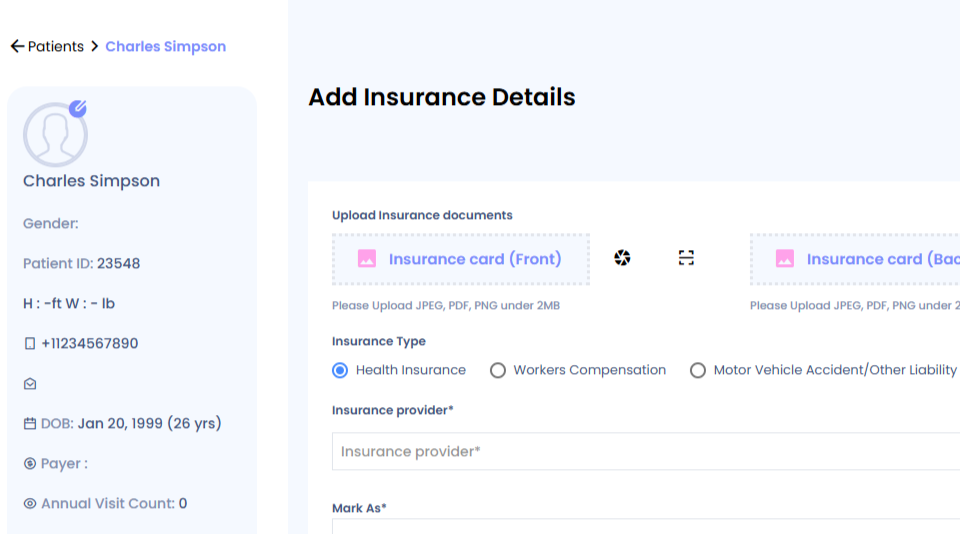Upload the Insurance card (Front) file
Screen dimensions: 960x534
[461, 259]
